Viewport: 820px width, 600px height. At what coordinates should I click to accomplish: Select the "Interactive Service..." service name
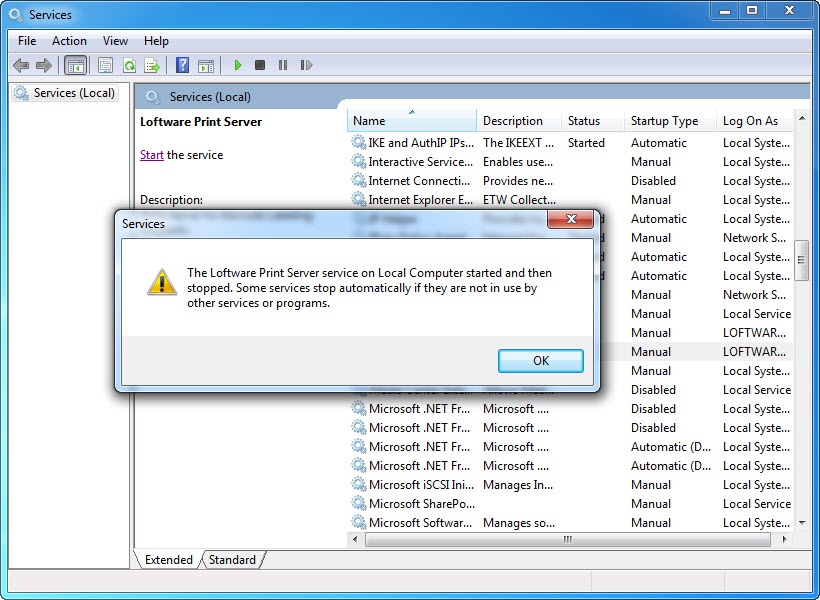(420, 162)
